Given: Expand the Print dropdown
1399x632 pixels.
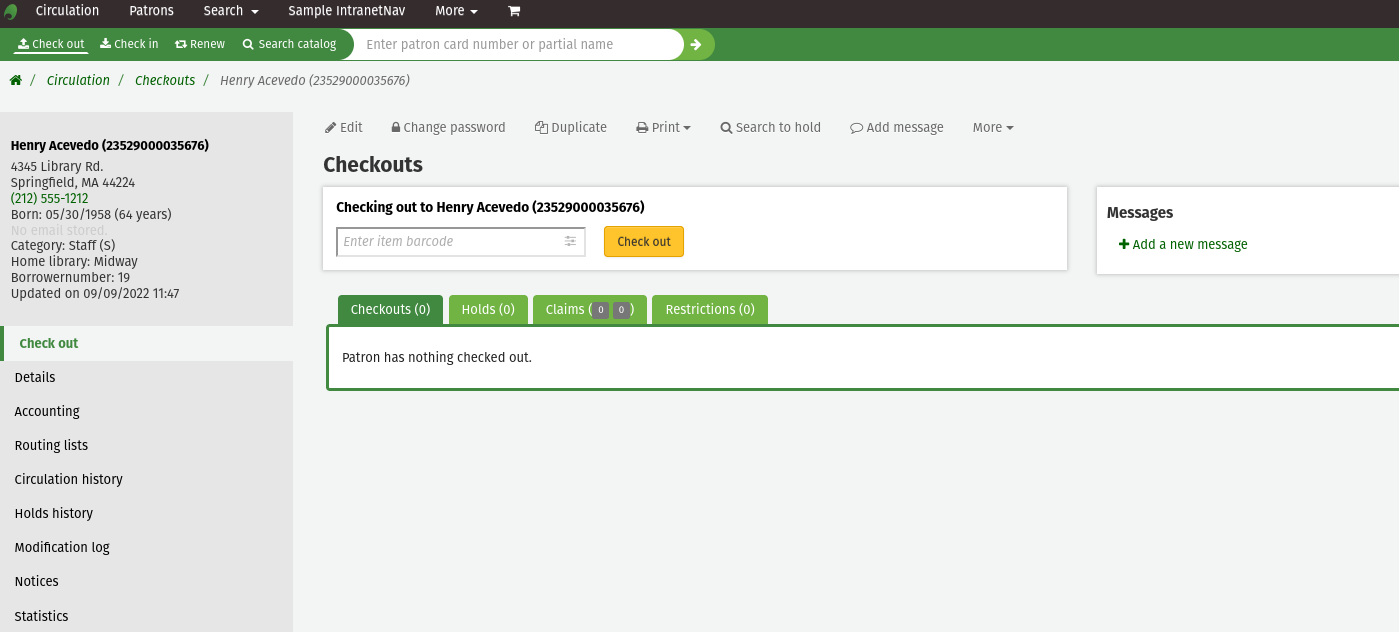Looking at the screenshot, I should [x=662, y=127].
